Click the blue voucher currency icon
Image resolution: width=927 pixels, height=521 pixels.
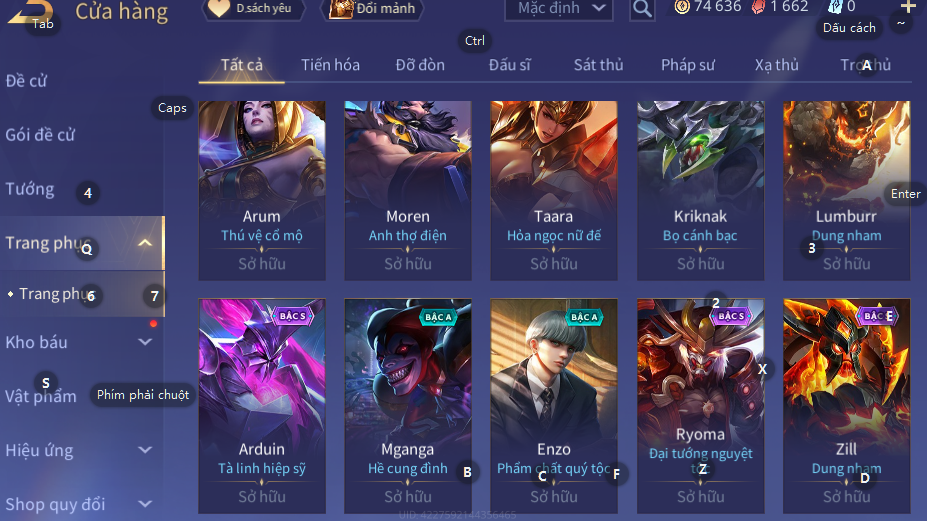pyautogui.click(x=835, y=7)
